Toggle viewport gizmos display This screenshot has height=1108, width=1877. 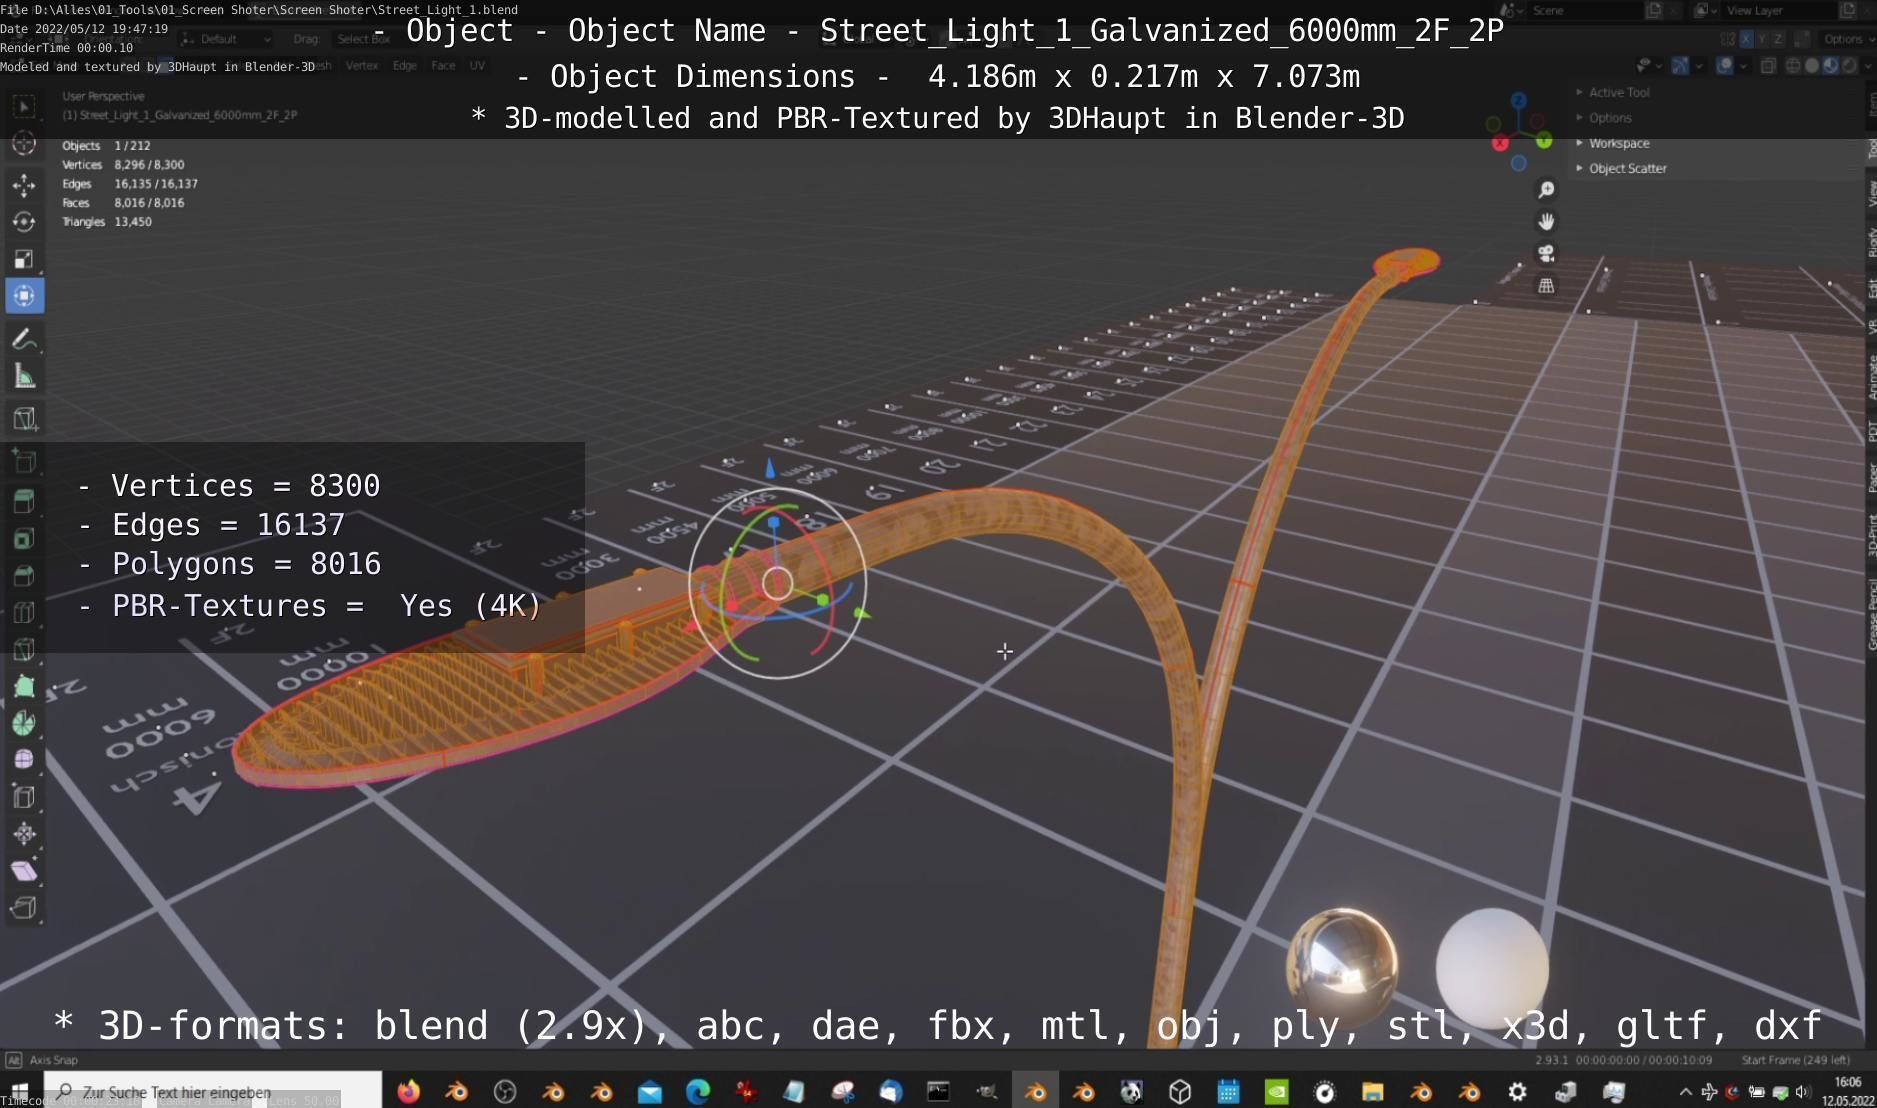click(1680, 66)
